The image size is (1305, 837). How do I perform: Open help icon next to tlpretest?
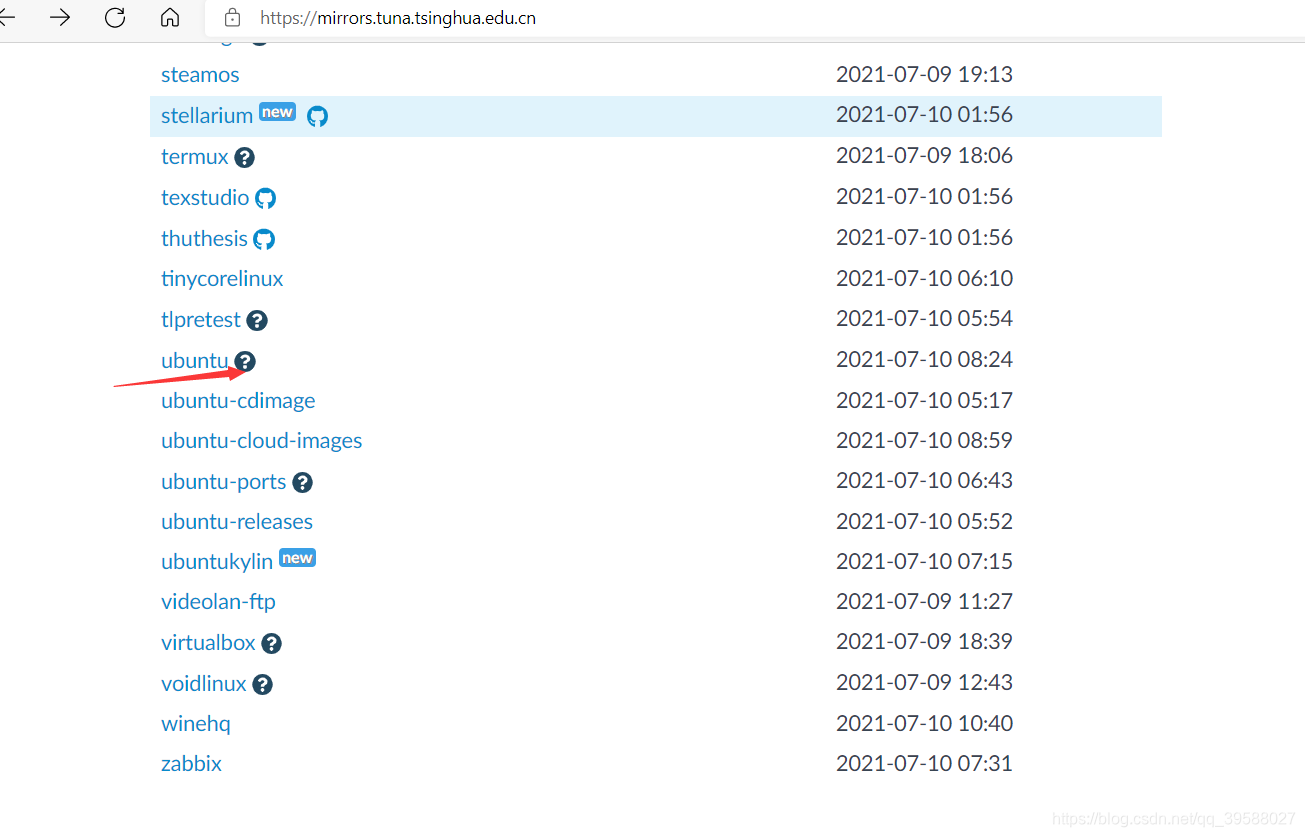(x=257, y=321)
